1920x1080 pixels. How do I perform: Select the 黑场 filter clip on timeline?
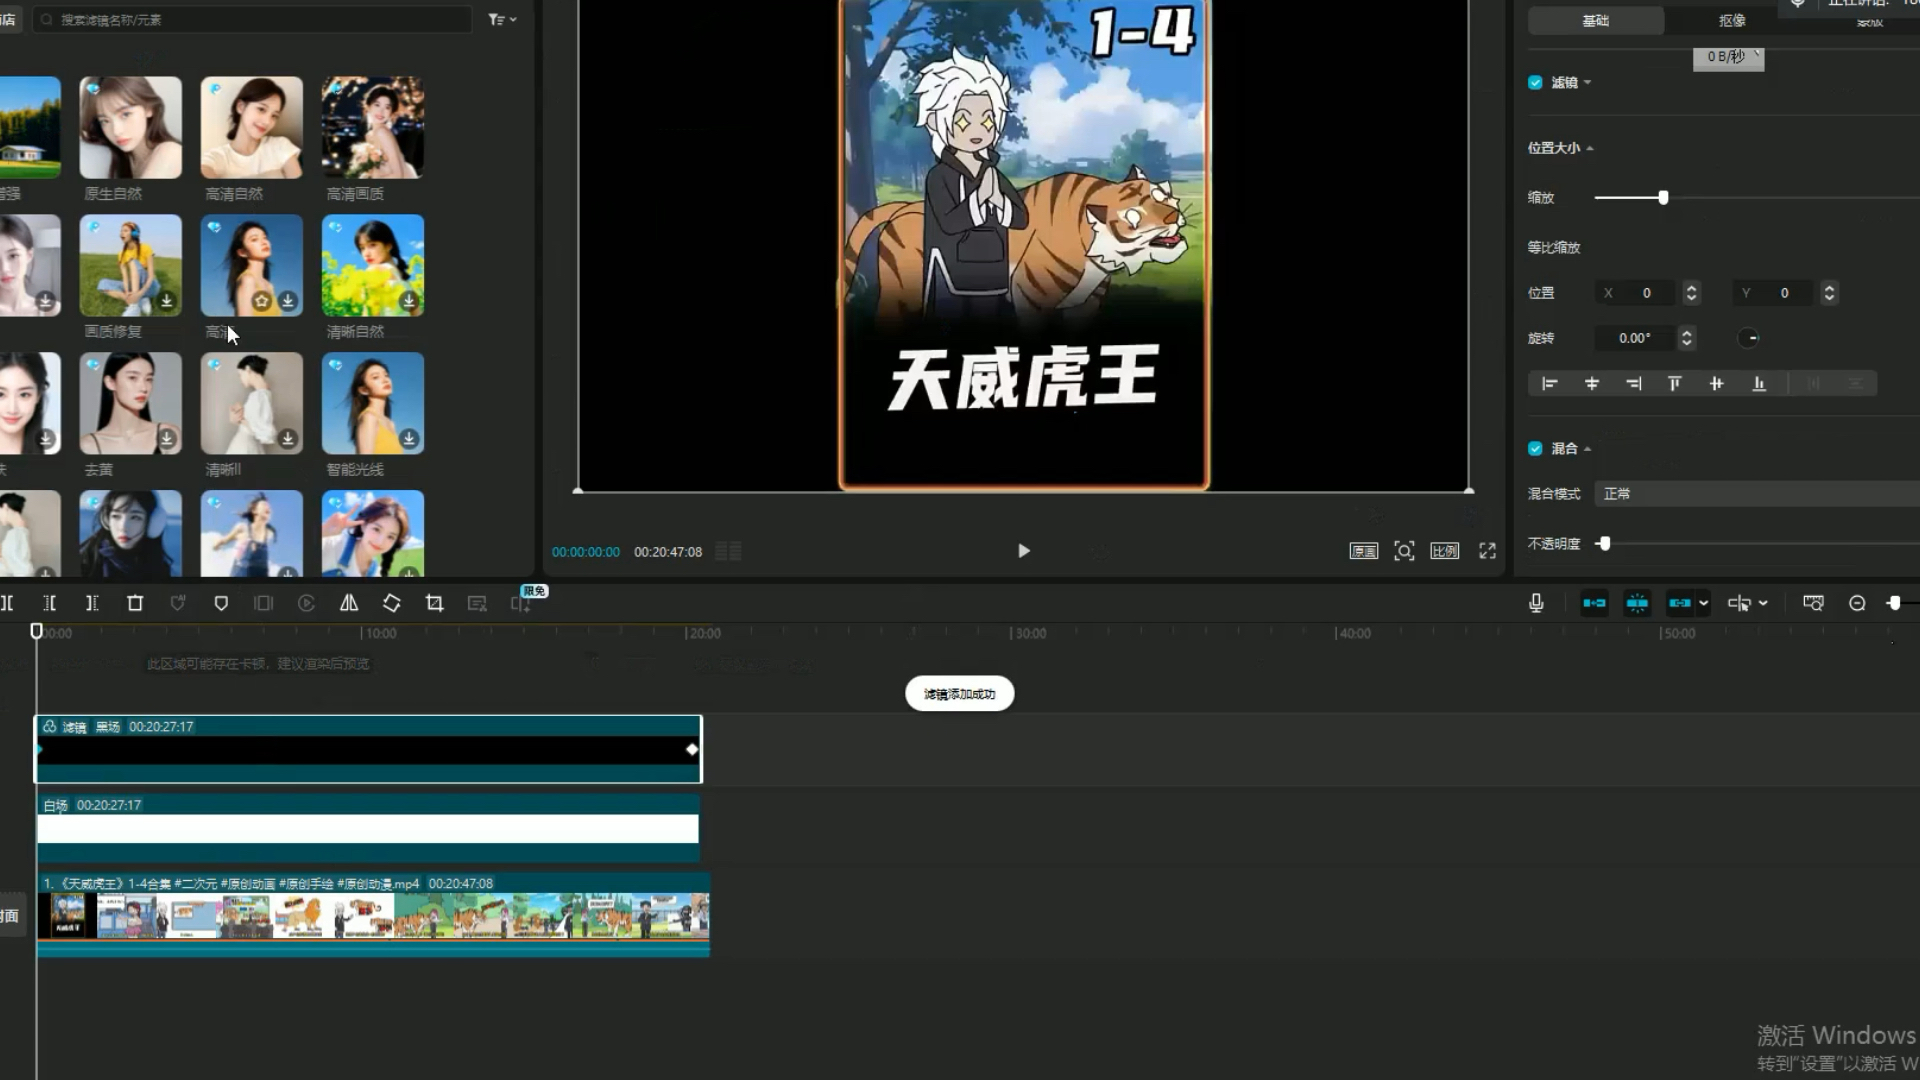369,749
